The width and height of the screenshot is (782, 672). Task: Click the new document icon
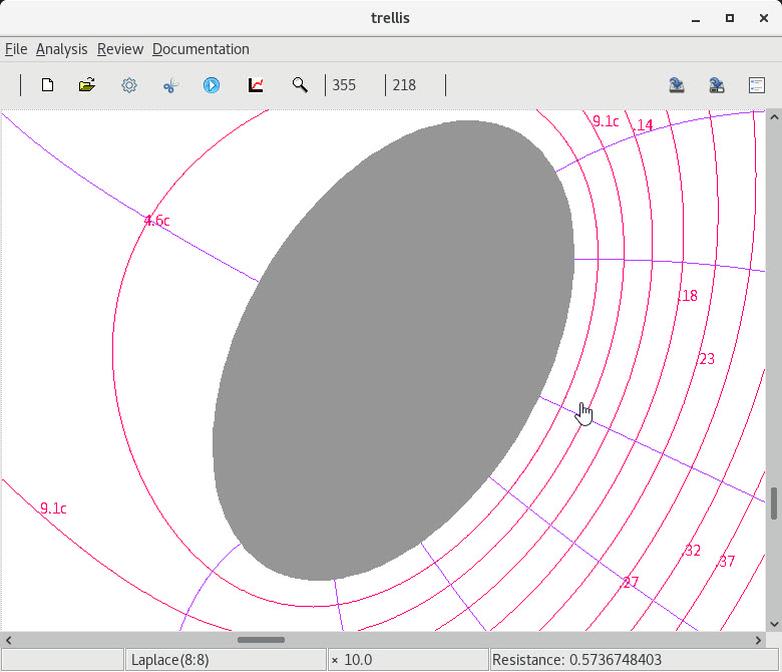pos(47,85)
